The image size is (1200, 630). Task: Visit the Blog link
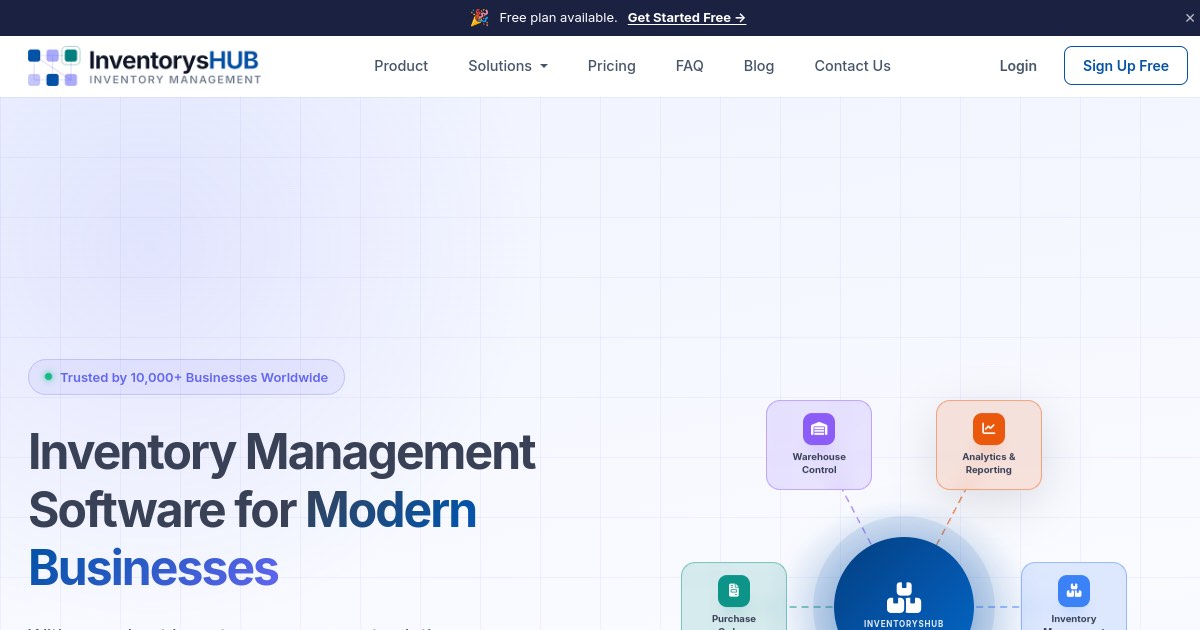759,66
